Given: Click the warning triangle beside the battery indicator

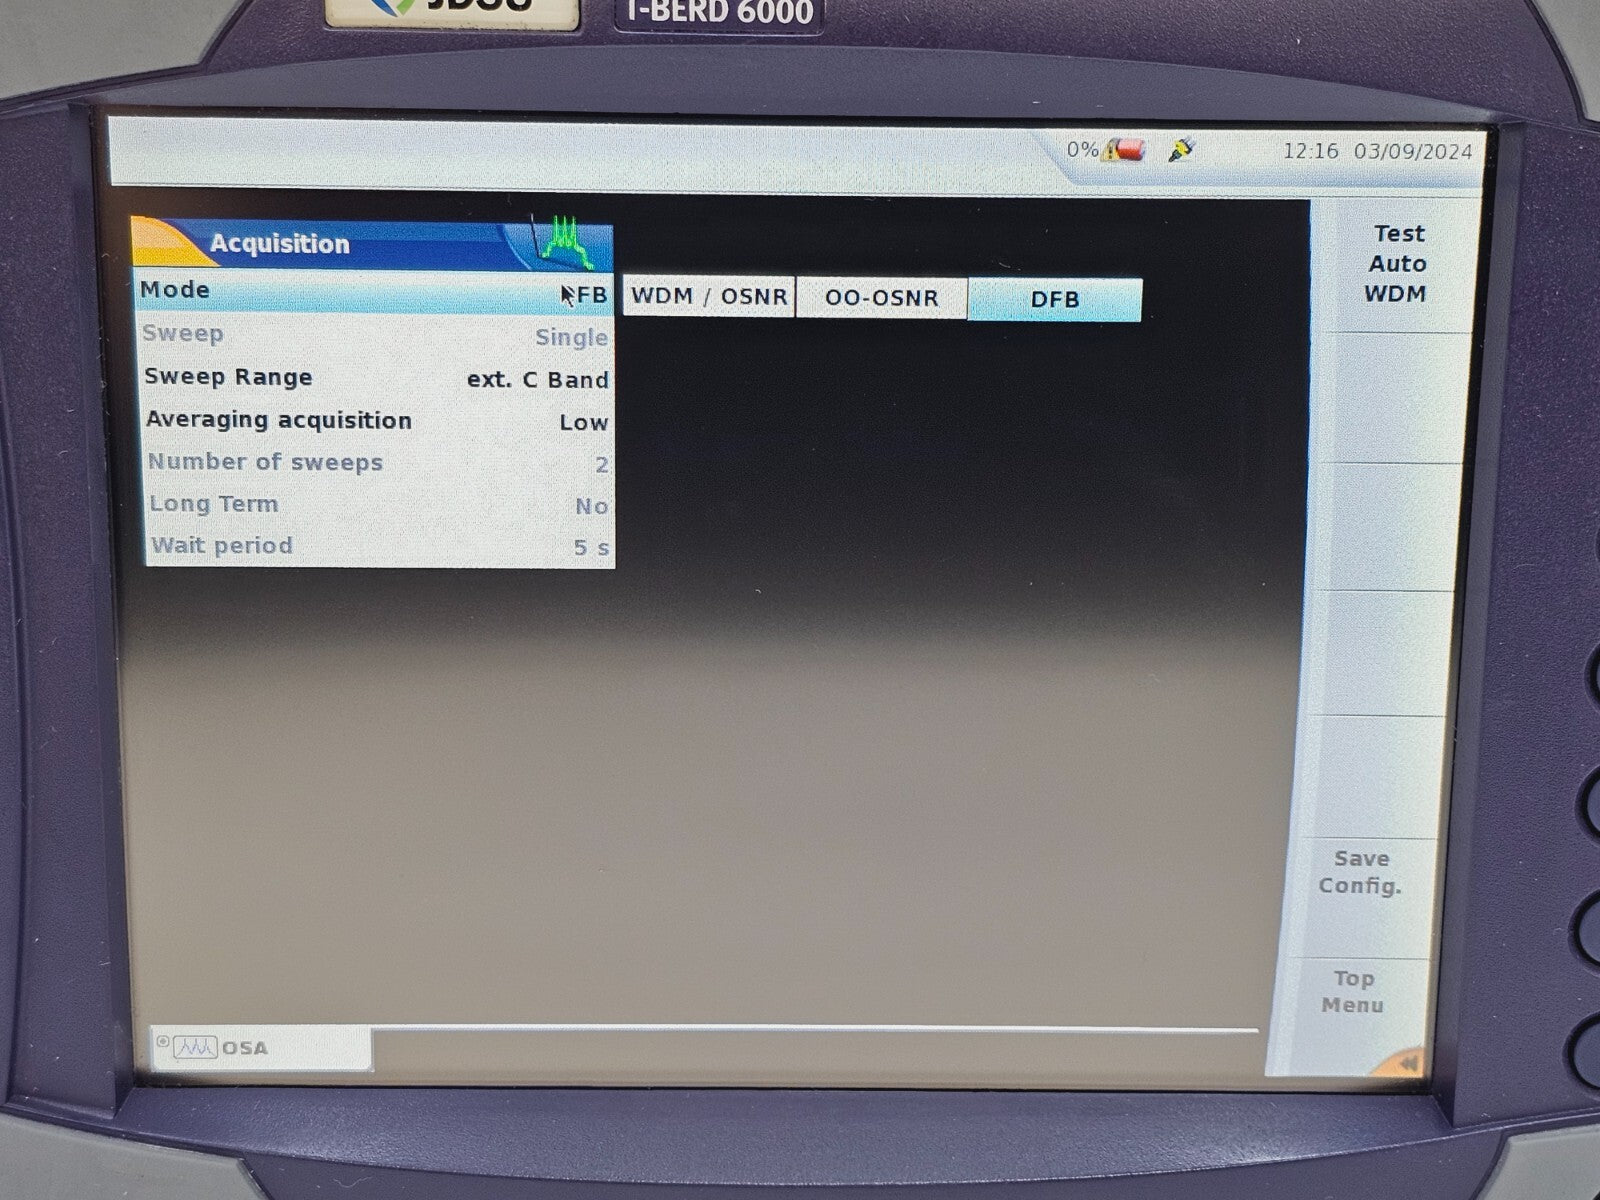Looking at the screenshot, I should [1110, 152].
